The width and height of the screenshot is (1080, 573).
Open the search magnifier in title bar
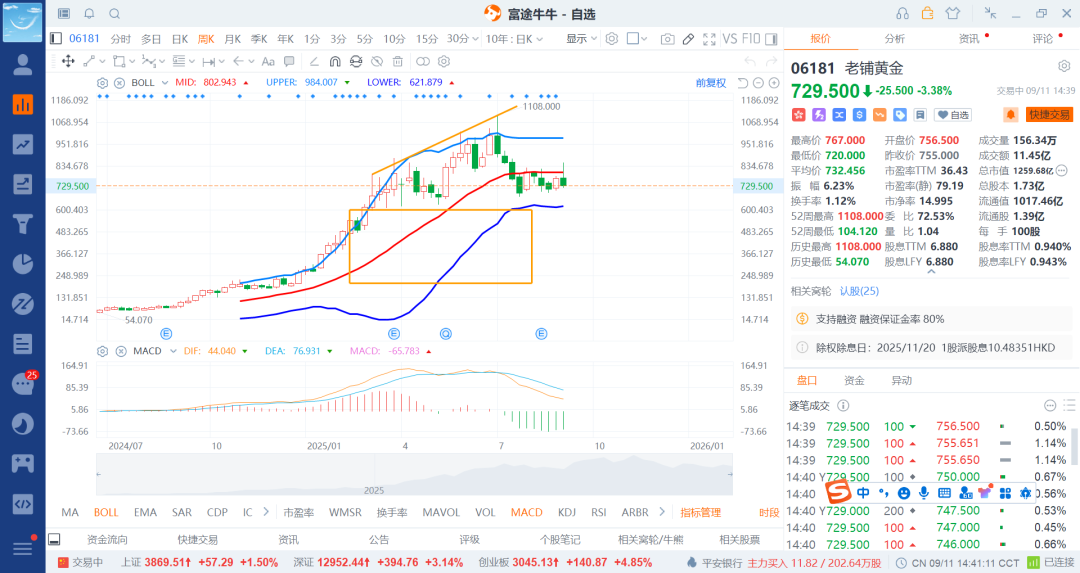[114, 14]
